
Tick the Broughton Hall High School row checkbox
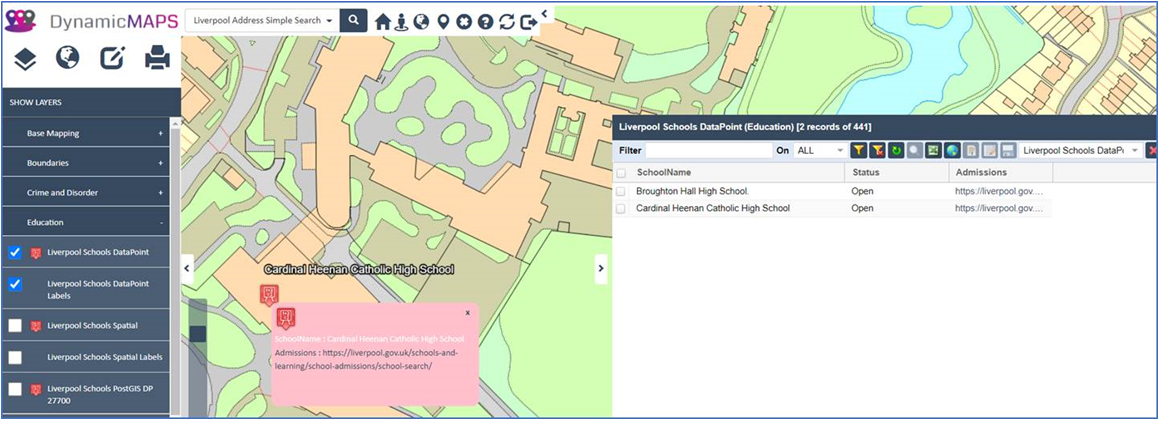[620, 191]
